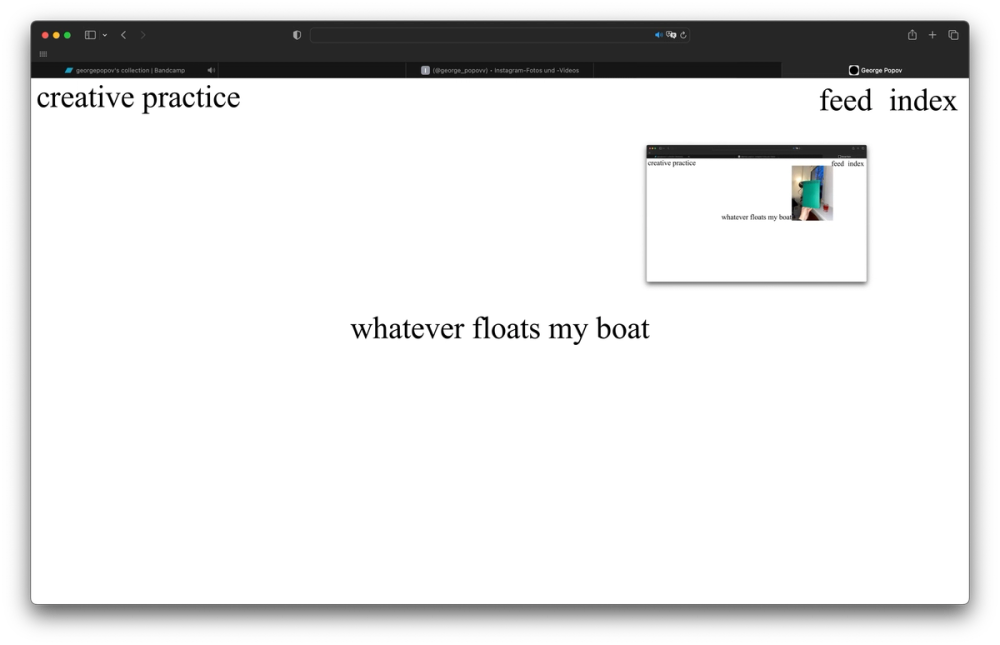The image size is (1000, 645).
Task: Mute audio via the address bar speaker icon
Action: click(658, 35)
